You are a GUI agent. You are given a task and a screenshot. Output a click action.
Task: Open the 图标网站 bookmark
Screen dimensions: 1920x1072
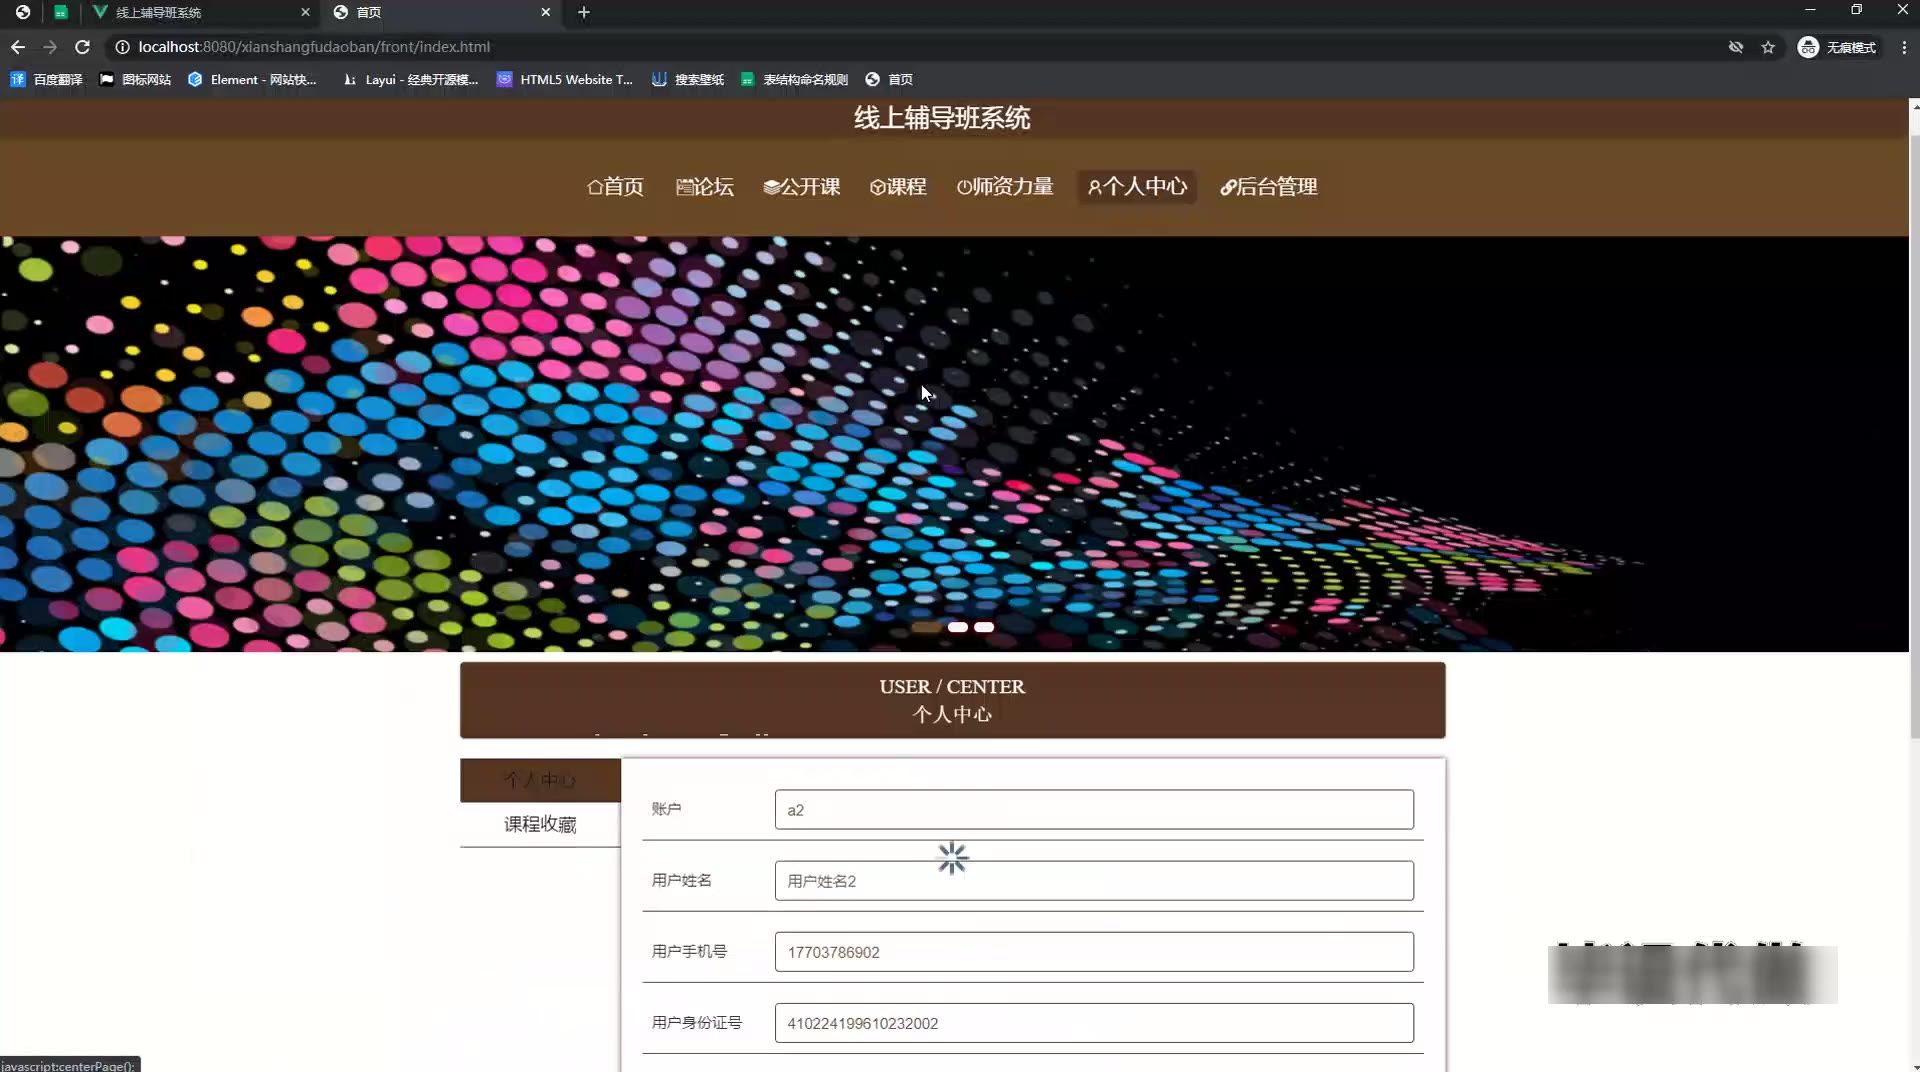tap(135, 79)
